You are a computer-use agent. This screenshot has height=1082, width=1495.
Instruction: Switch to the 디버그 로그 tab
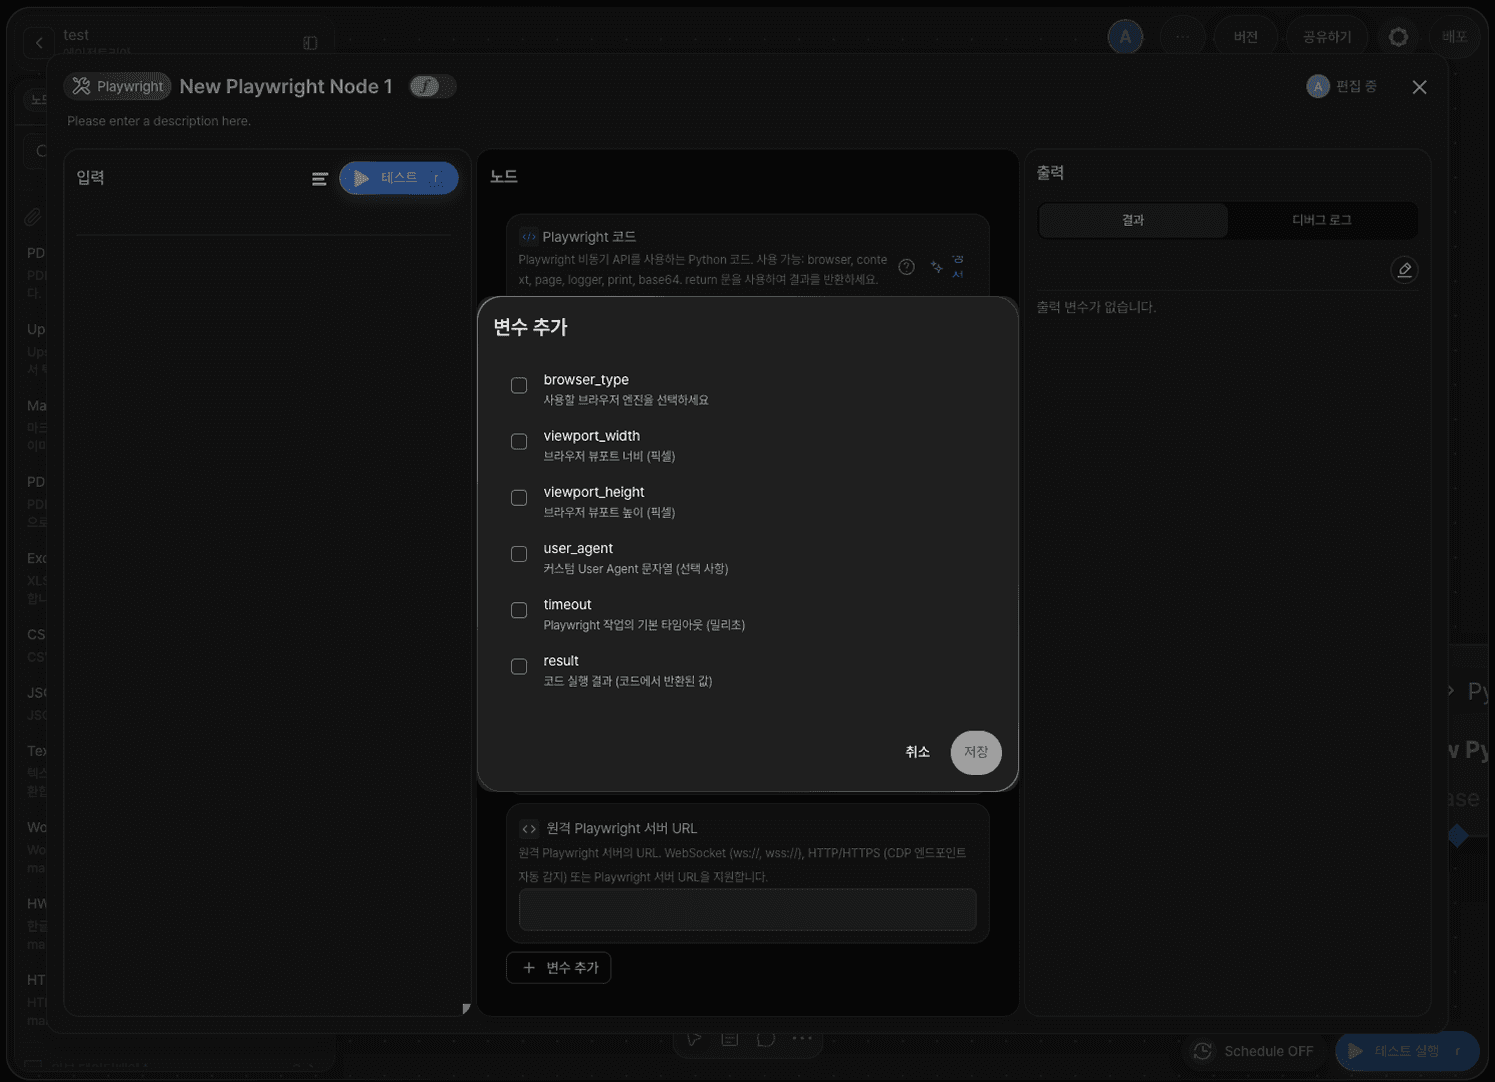(x=1322, y=220)
